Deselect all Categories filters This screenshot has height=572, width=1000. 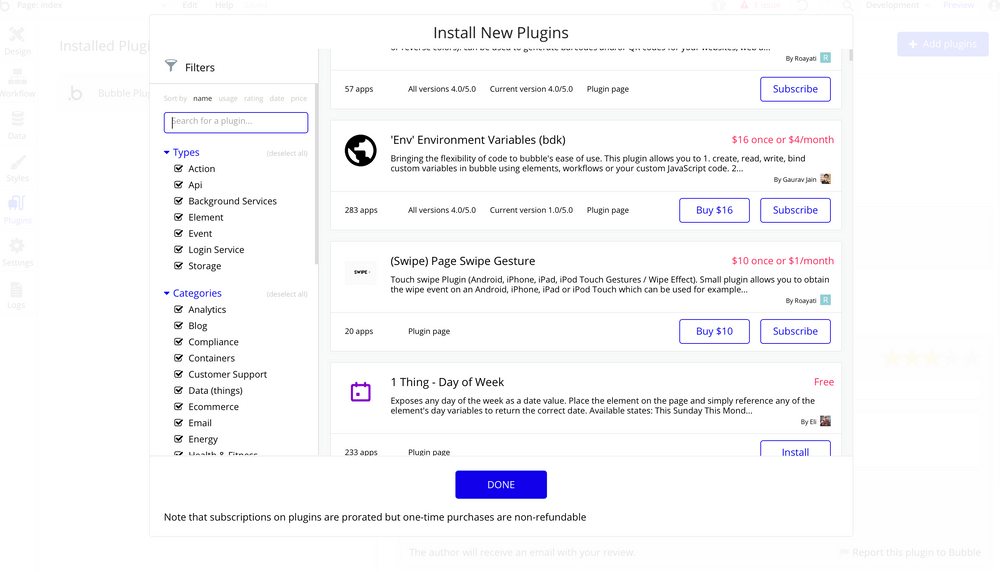click(287, 294)
